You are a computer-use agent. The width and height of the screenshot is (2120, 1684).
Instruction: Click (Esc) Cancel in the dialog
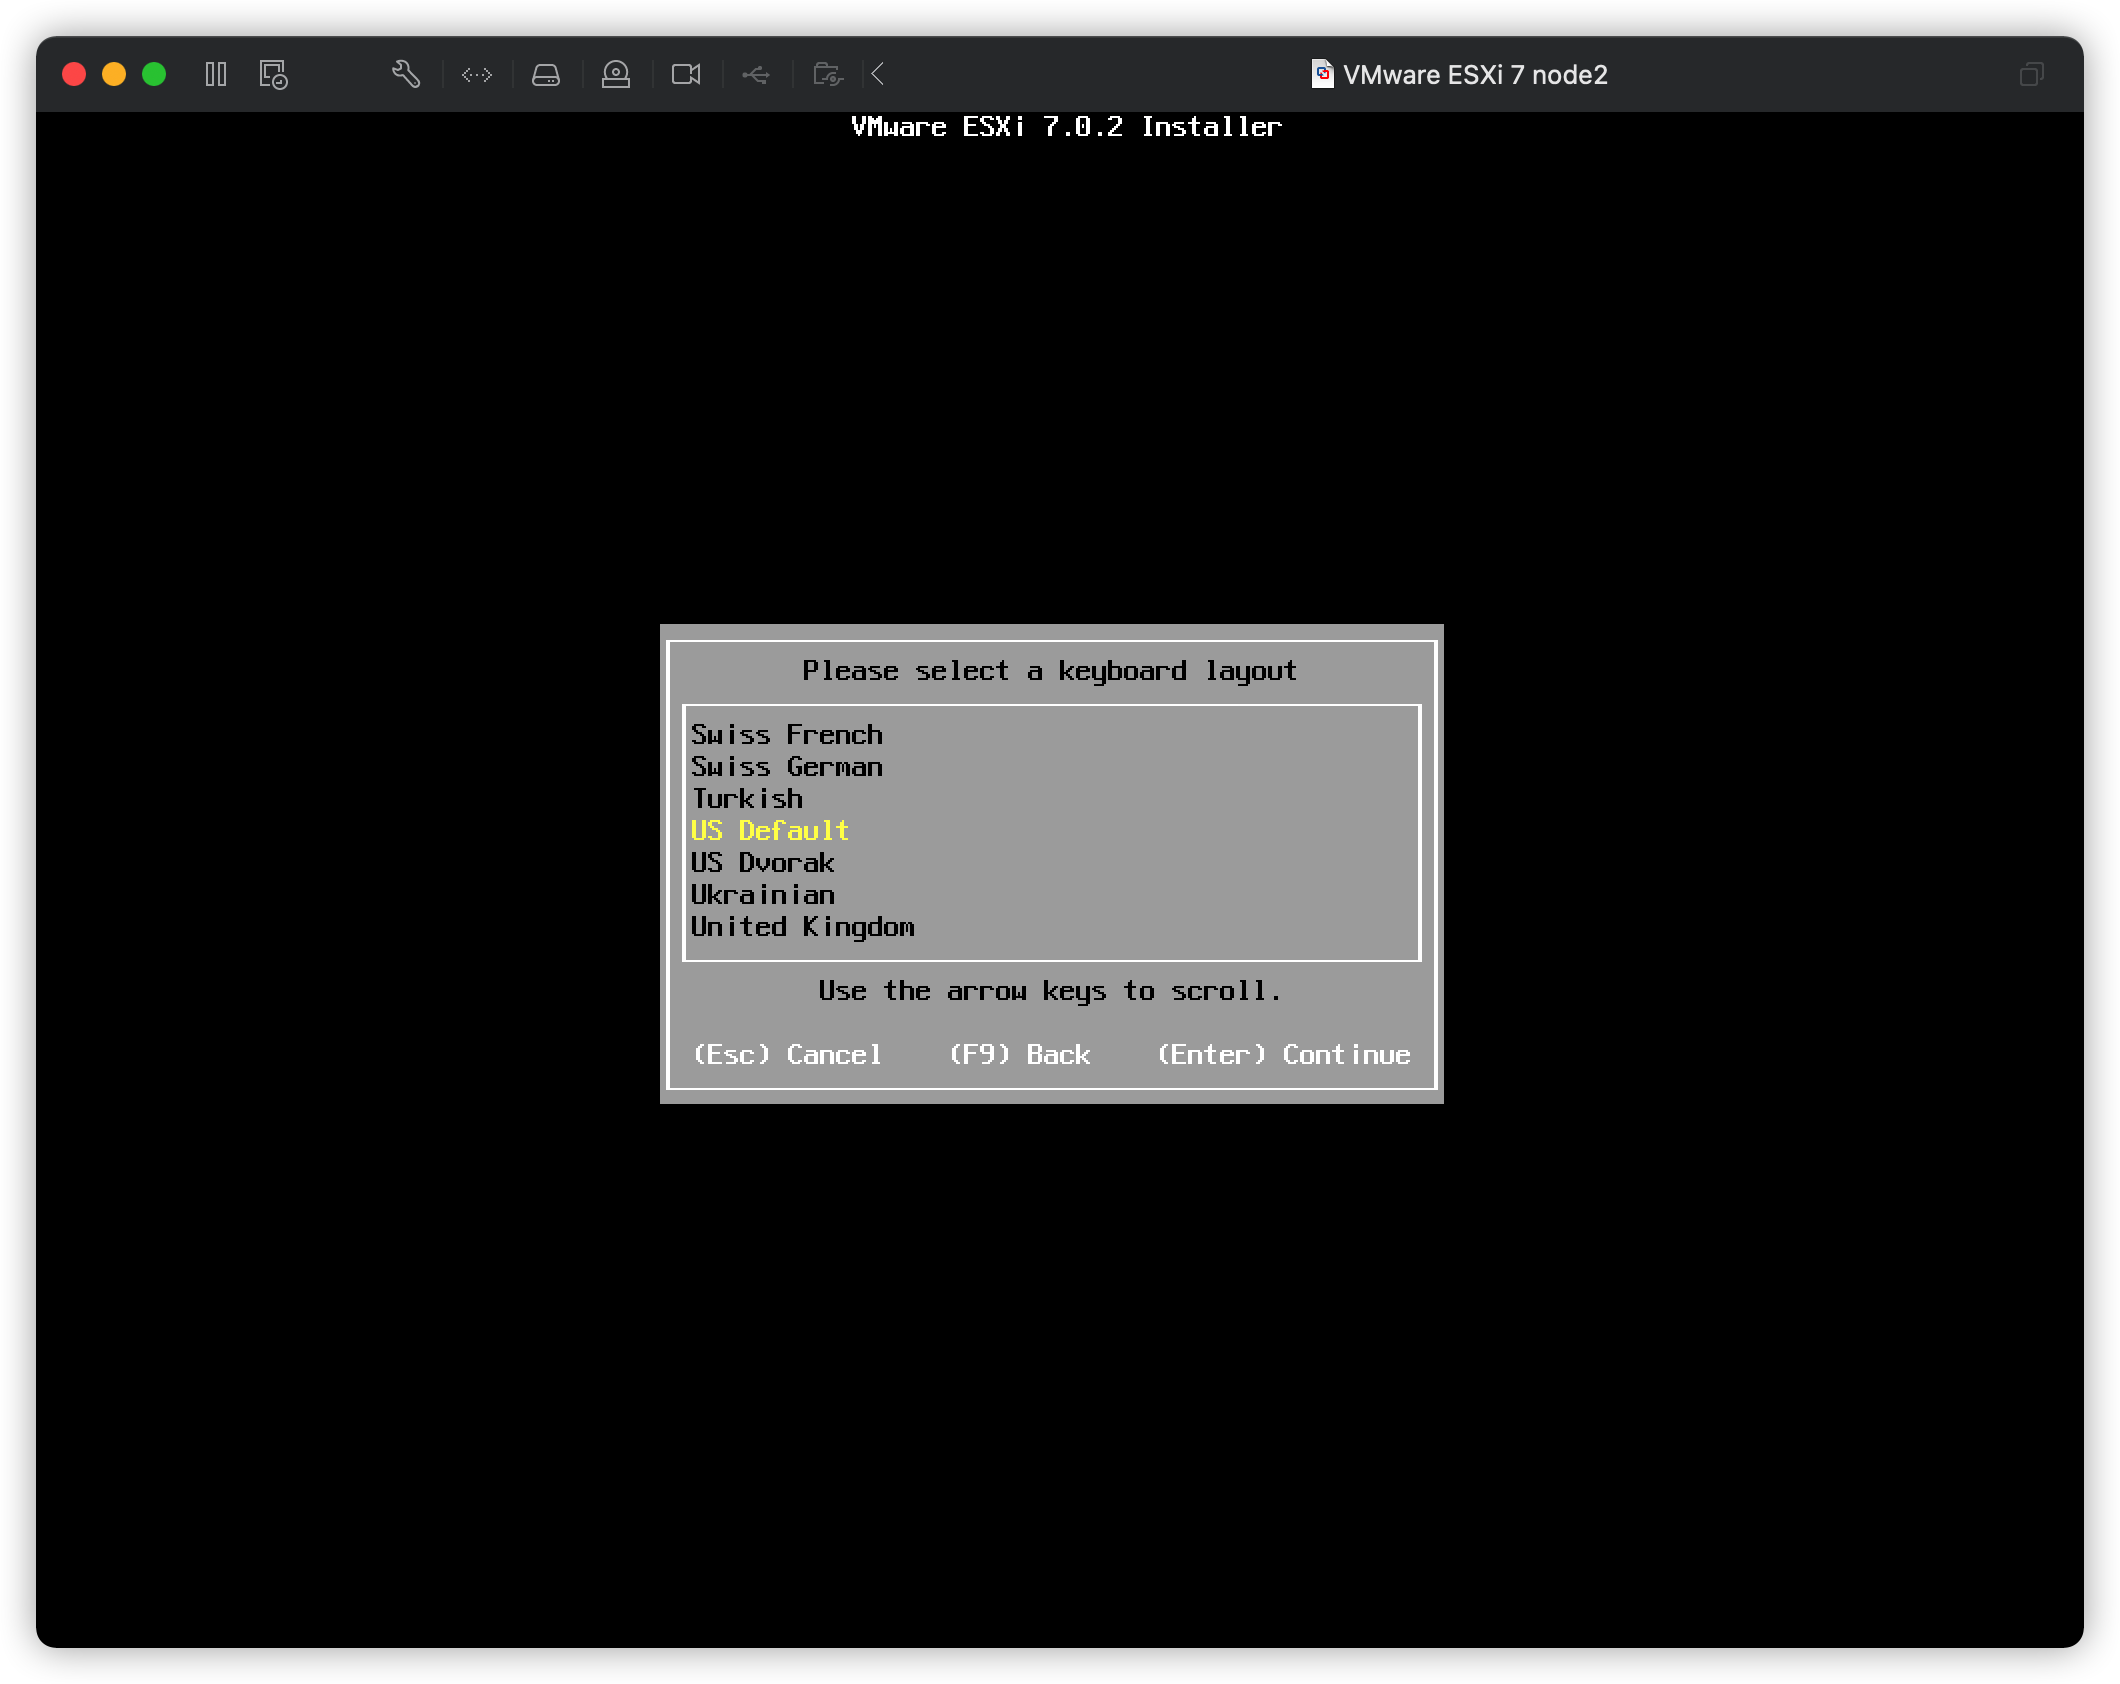pos(786,1054)
